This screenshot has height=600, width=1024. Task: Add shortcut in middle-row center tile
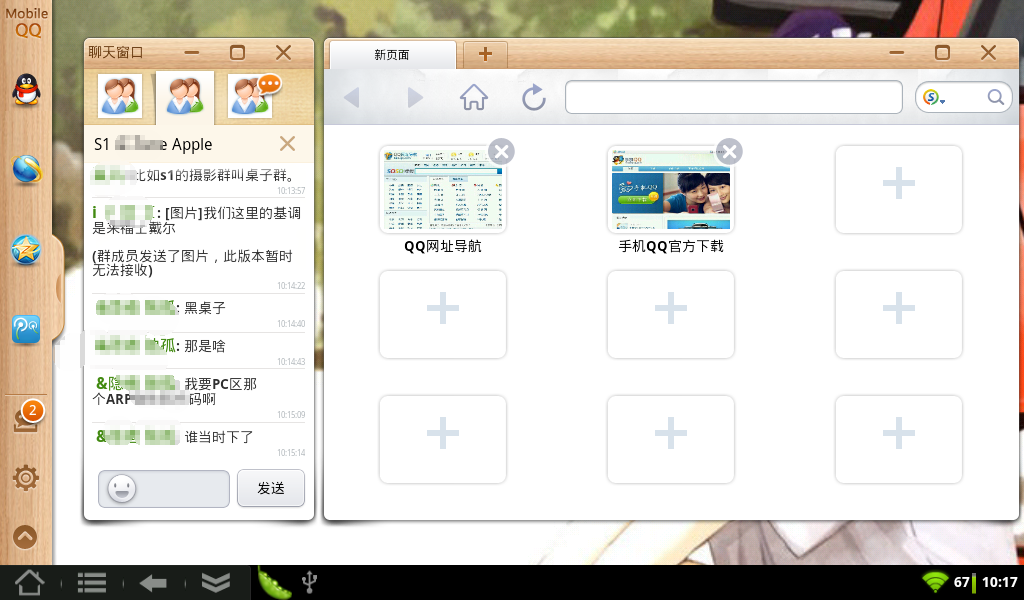671,314
